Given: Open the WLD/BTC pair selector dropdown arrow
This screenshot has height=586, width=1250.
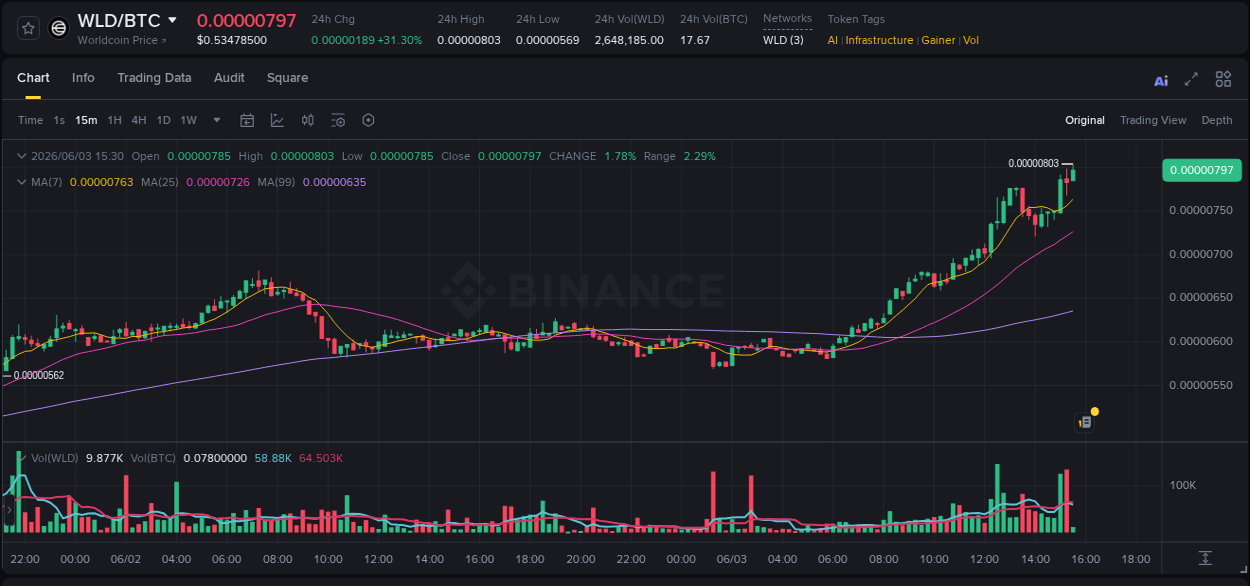Looking at the screenshot, I should pyautogui.click(x=172, y=20).
